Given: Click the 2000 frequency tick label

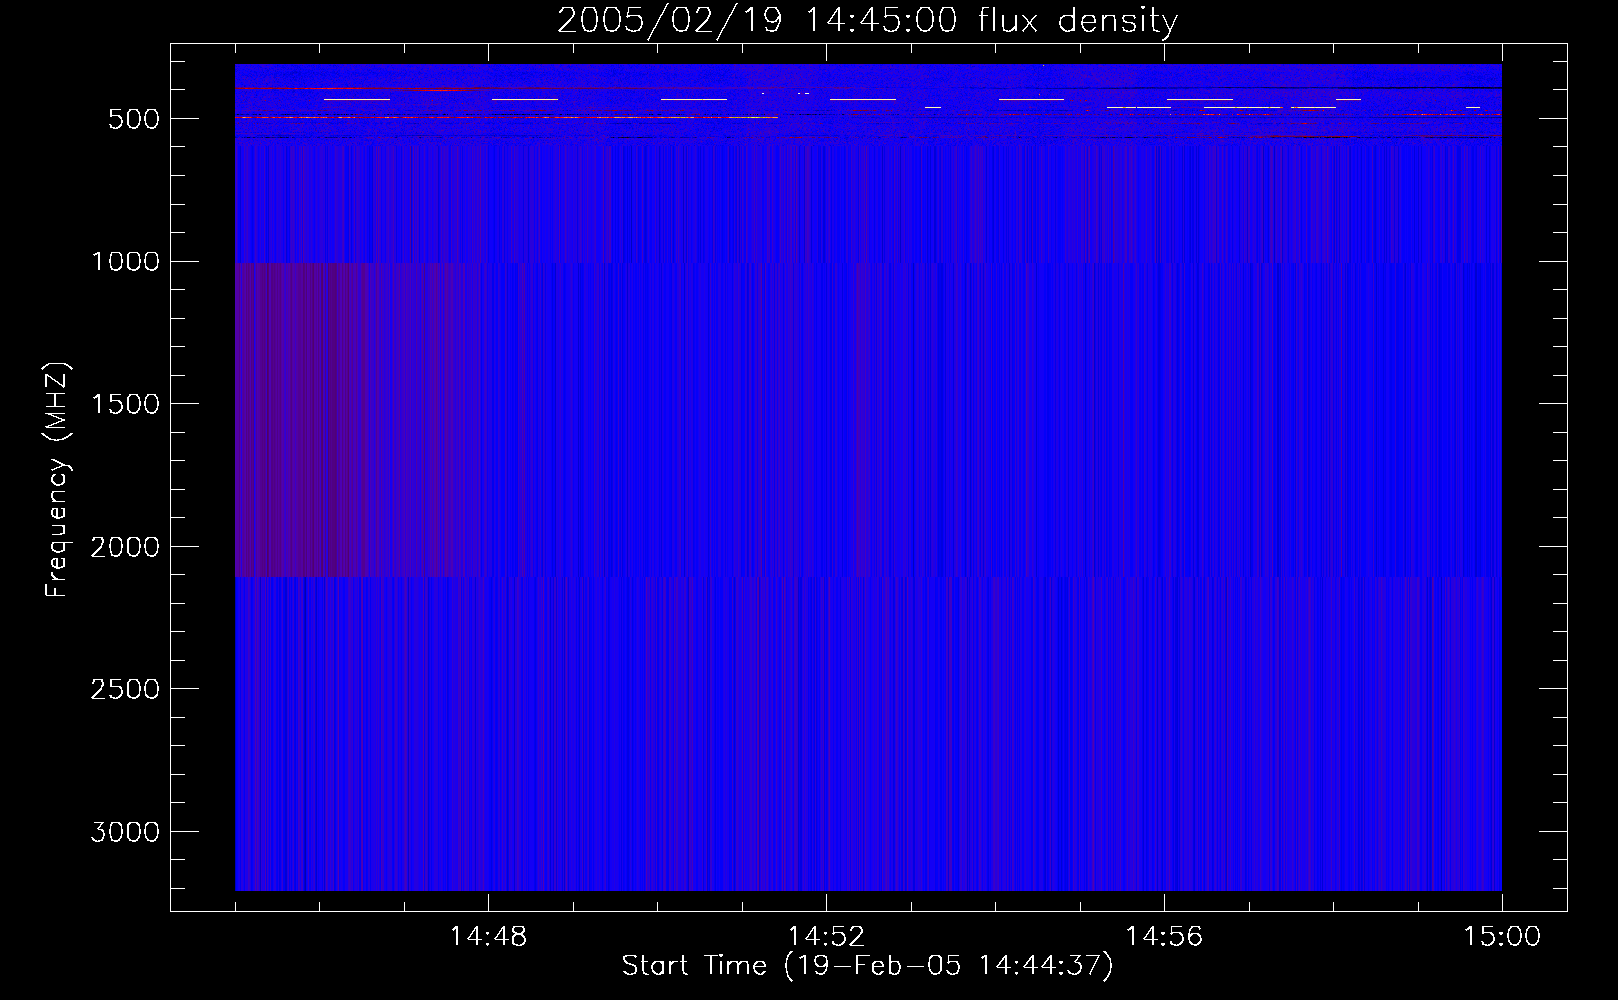Looking at the screenshot, I should 125,547.
